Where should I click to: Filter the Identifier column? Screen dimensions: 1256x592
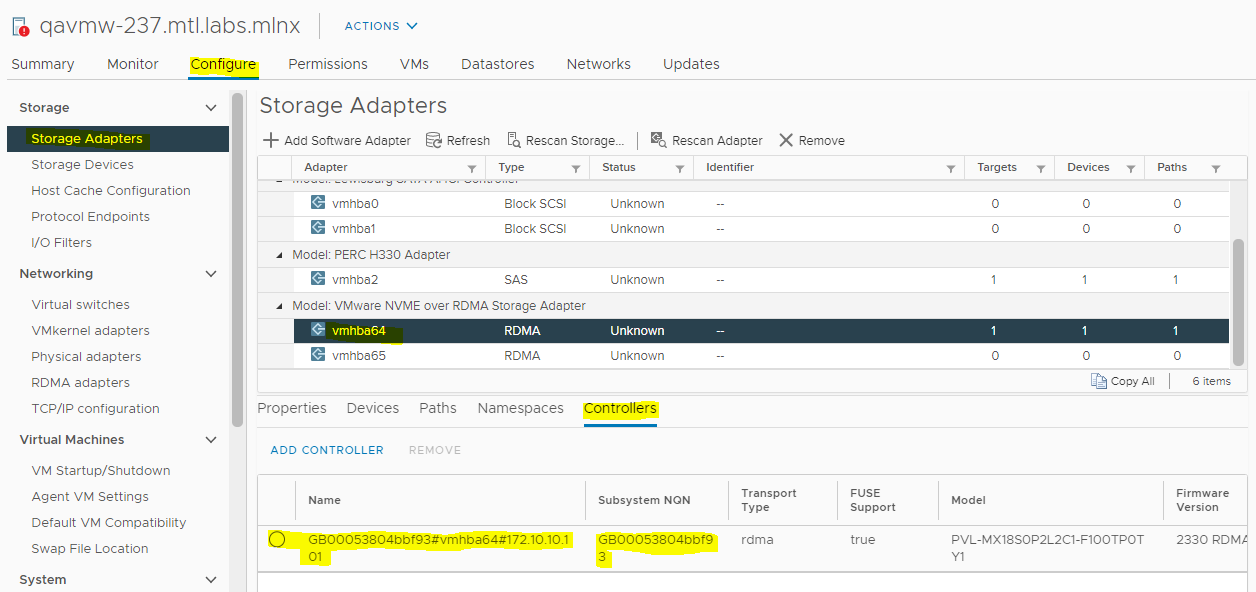[951, 168]
